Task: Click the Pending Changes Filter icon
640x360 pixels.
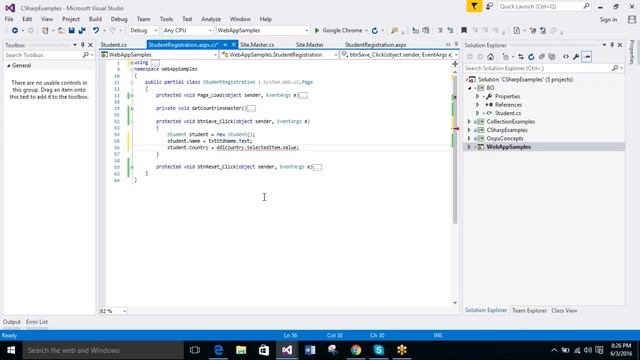Action: click(x=506, y=57)
